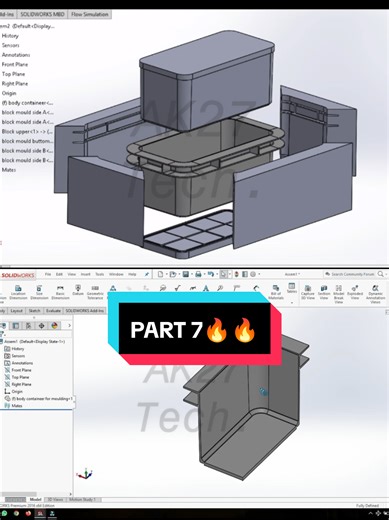This screenshot has height=520, width=389.
Task: Select Block upper<1> in upper tree
Action: click(x=27, y=131)
